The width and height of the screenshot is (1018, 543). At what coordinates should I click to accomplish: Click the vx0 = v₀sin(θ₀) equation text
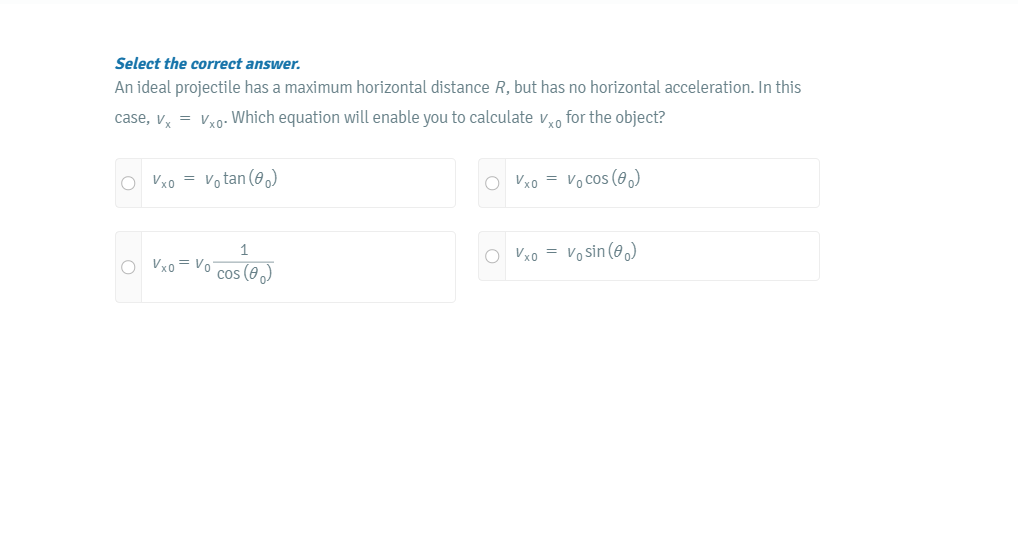pyautogui.click(x=578, y=253)
